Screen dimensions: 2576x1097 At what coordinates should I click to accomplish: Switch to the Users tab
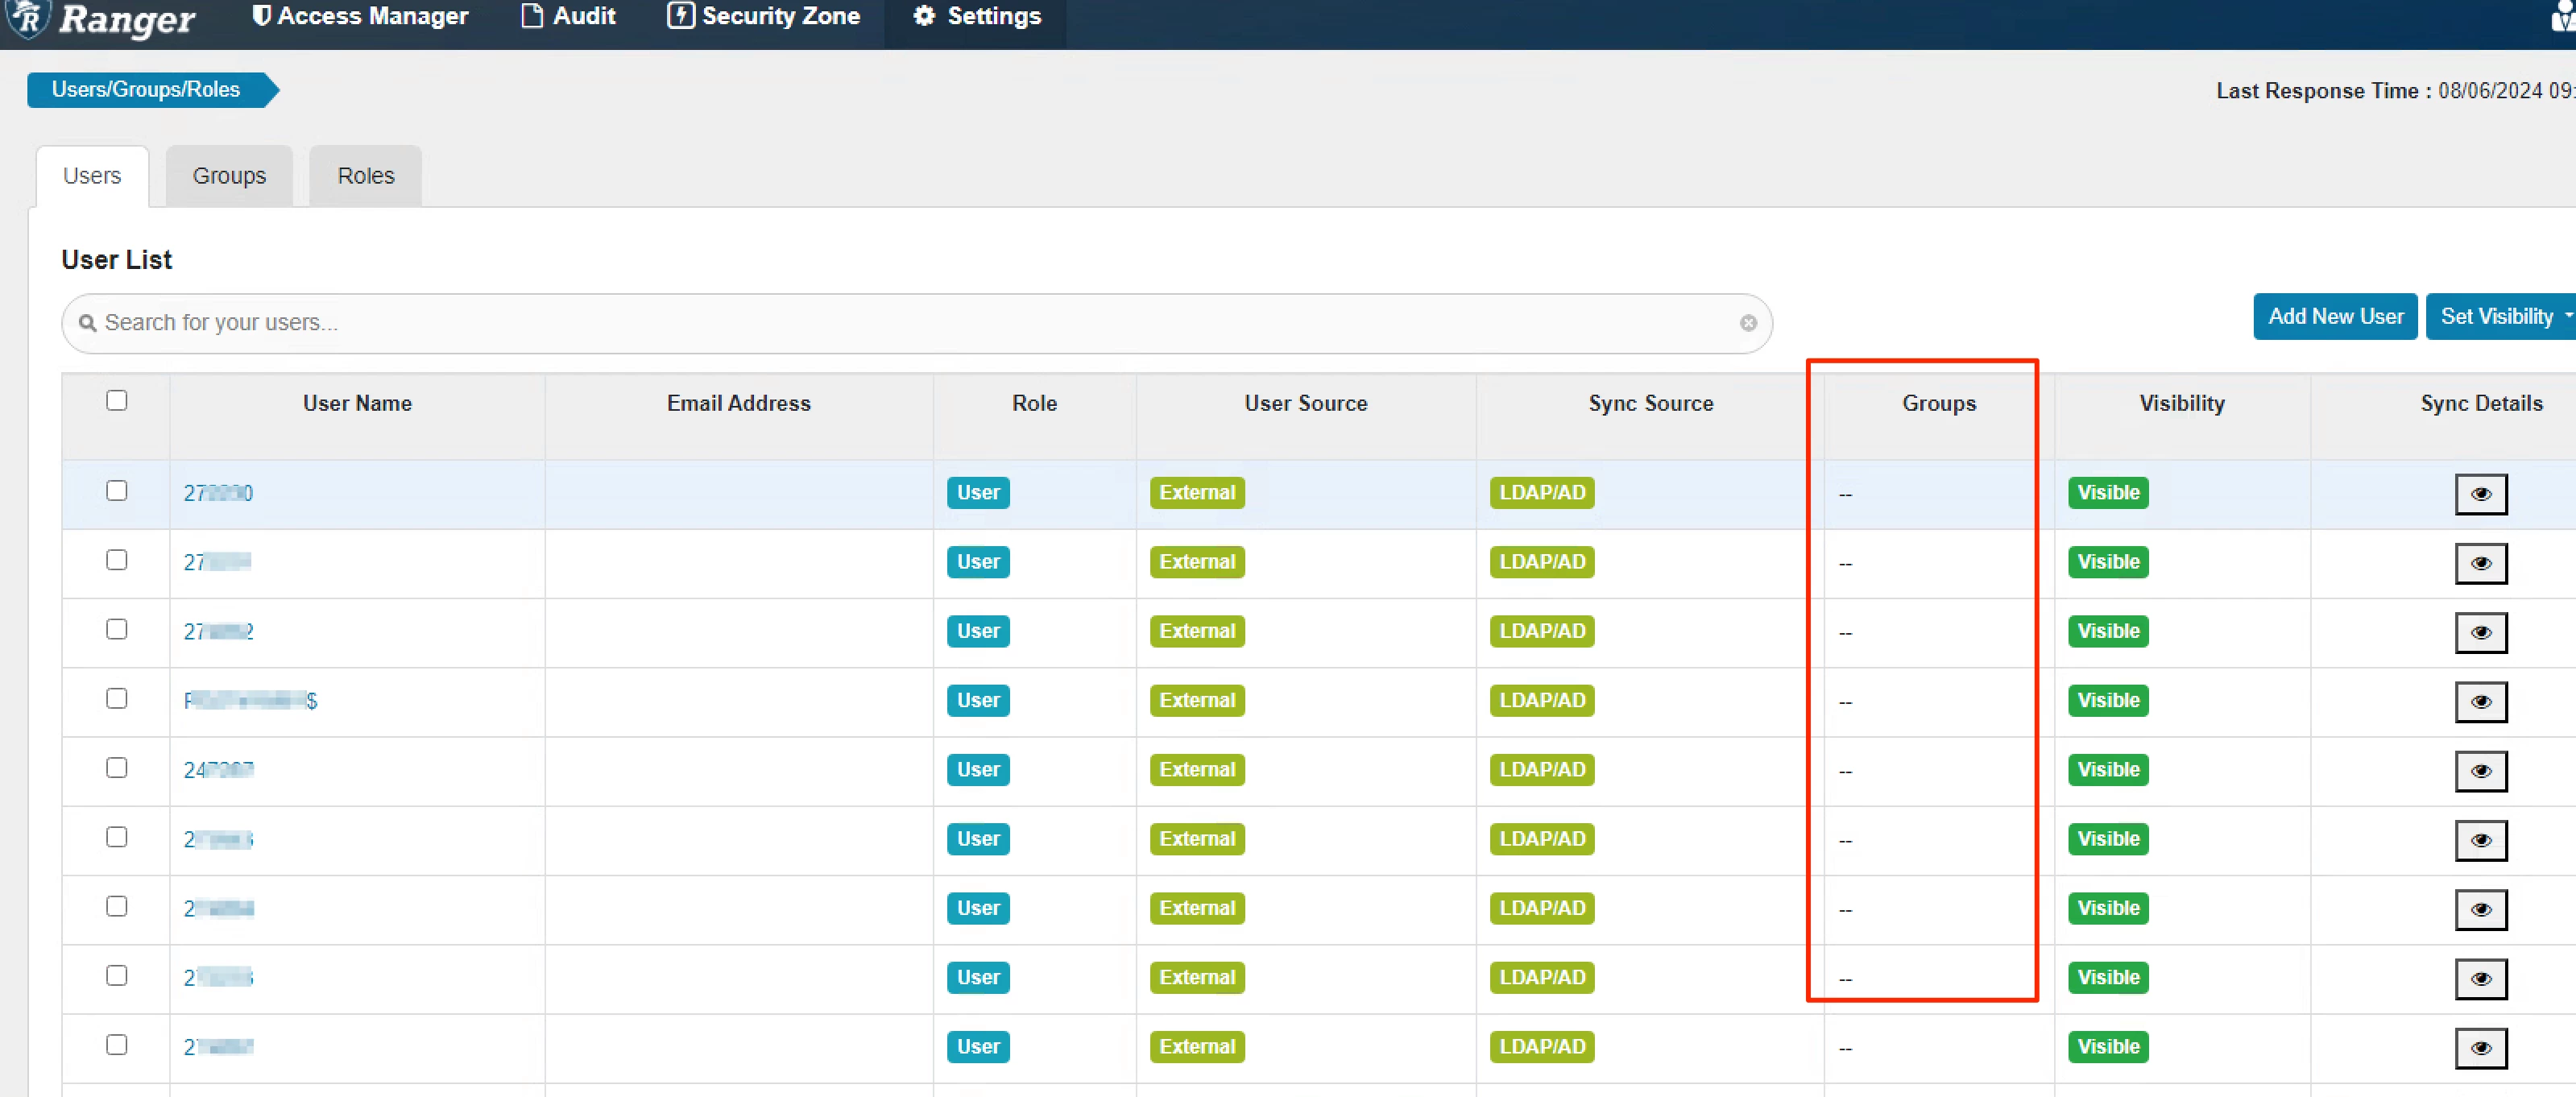point(92,176)
